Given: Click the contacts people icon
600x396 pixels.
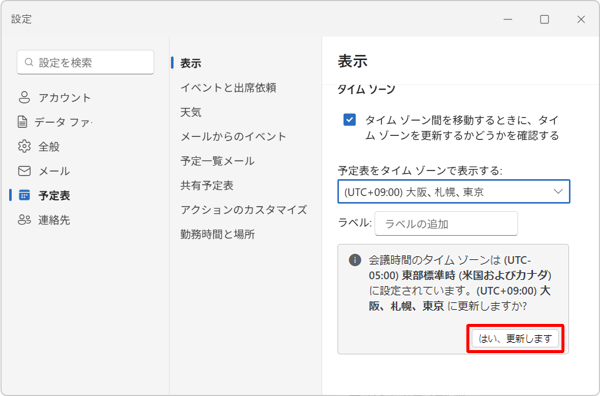Looking at the screenshot, I should coord(24,220).
